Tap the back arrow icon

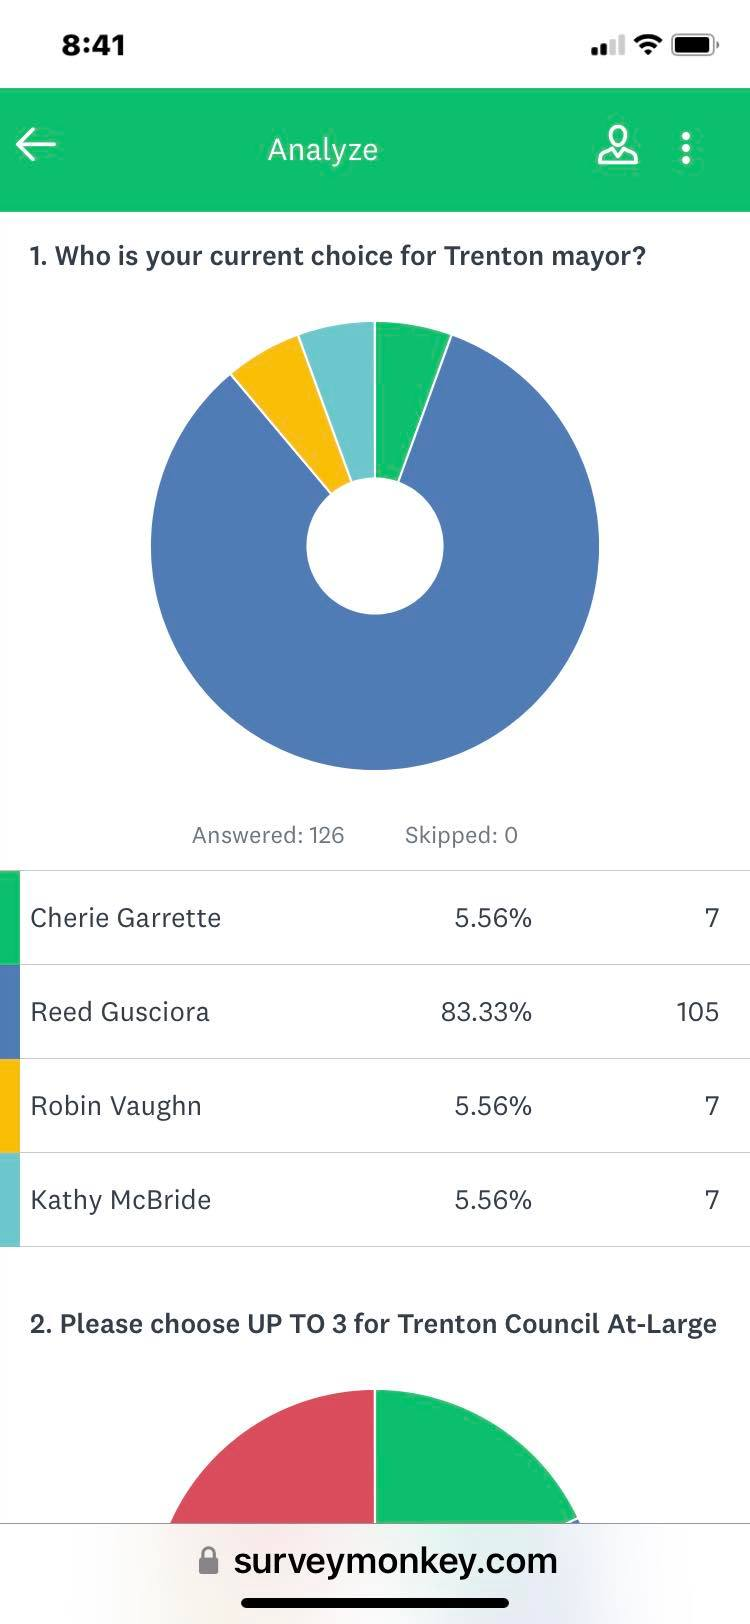[x=36, y=145]
